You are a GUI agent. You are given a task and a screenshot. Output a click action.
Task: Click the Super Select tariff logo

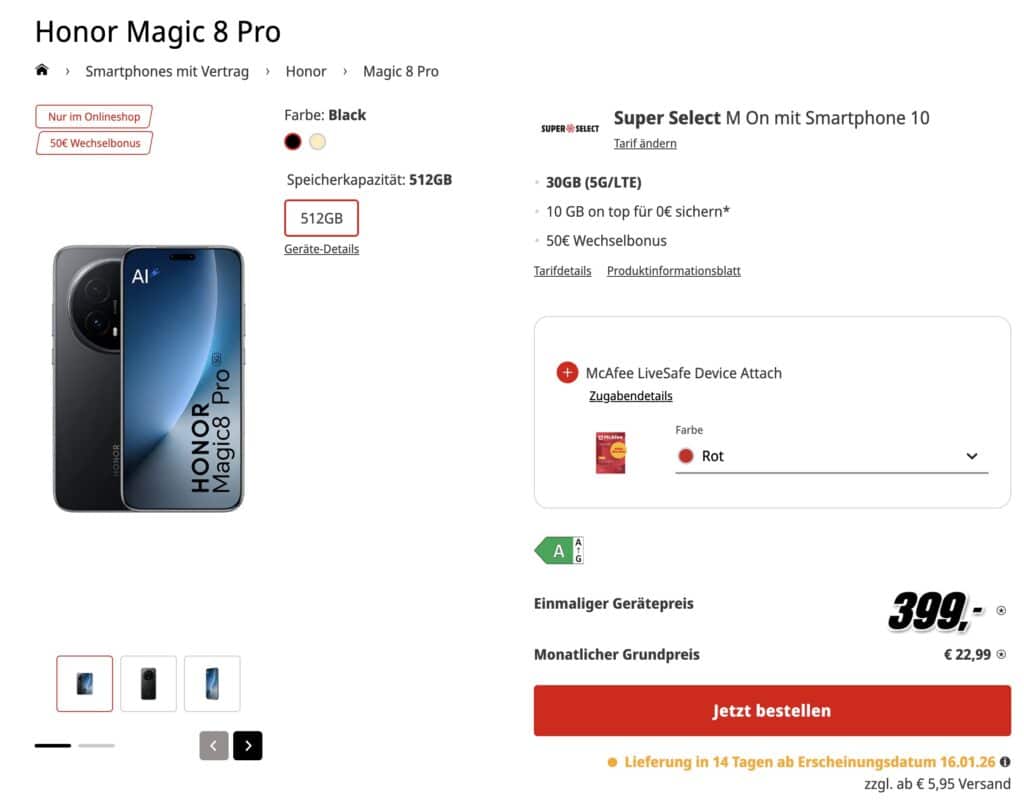pos(570,128)
